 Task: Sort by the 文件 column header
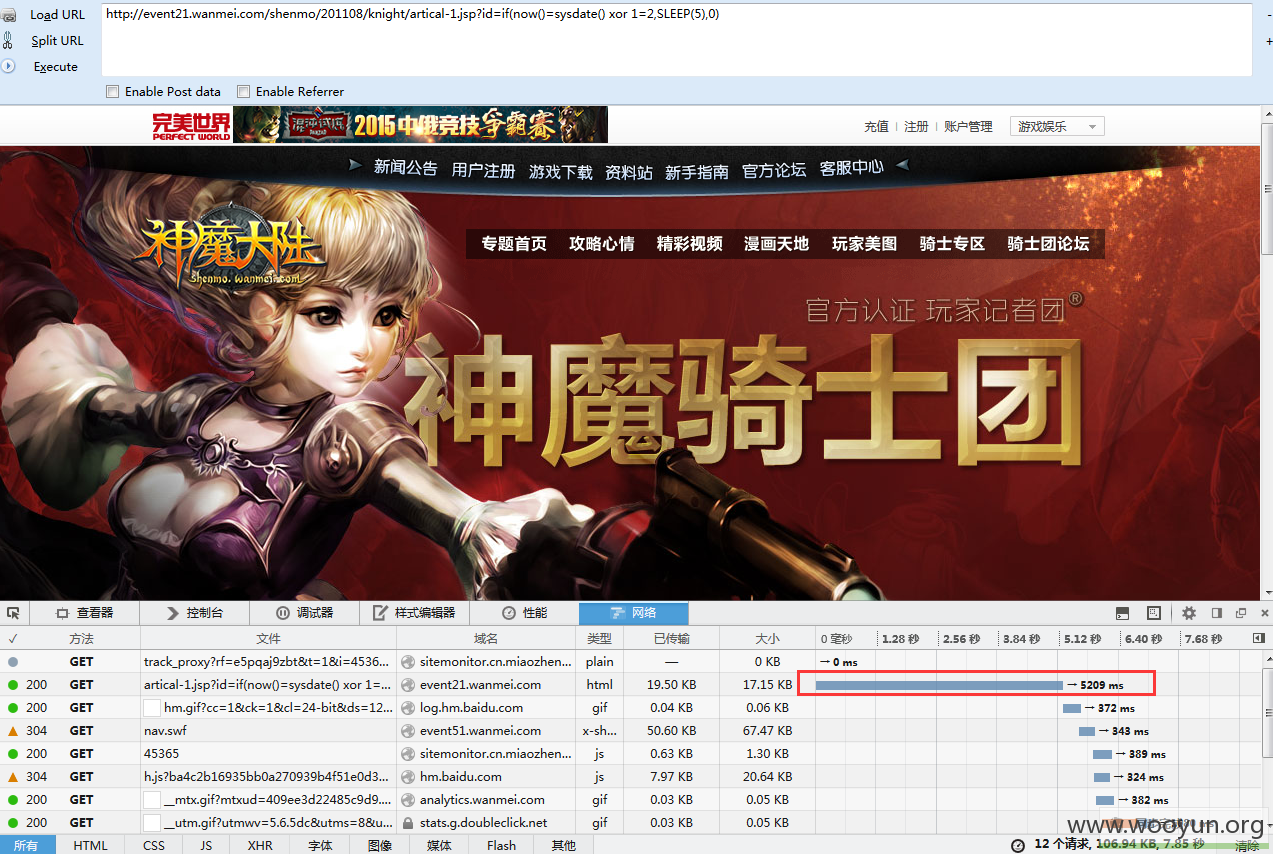click(x=268, y=638)
